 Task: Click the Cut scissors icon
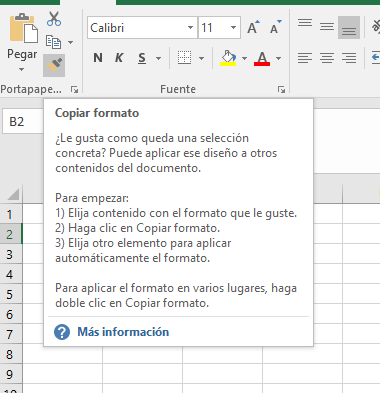click(54, 19)
